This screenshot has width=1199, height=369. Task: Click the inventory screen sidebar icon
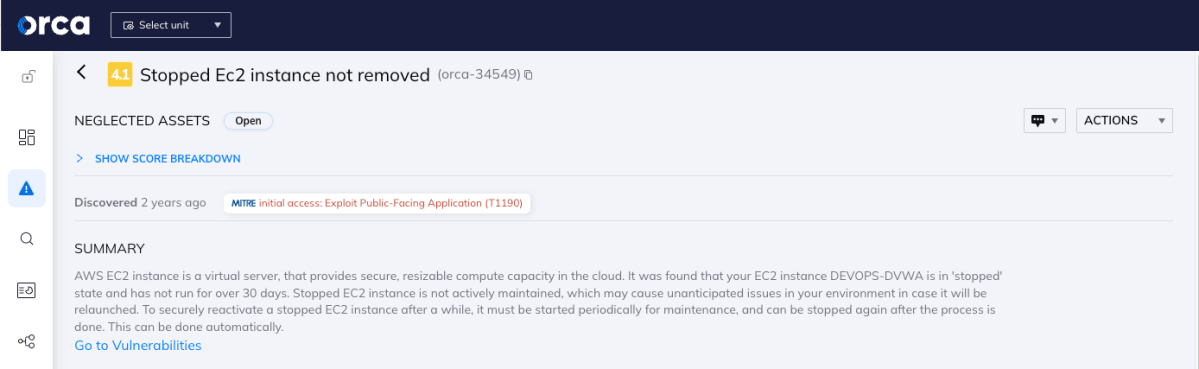pyautogui.click(x=27, y=290)
